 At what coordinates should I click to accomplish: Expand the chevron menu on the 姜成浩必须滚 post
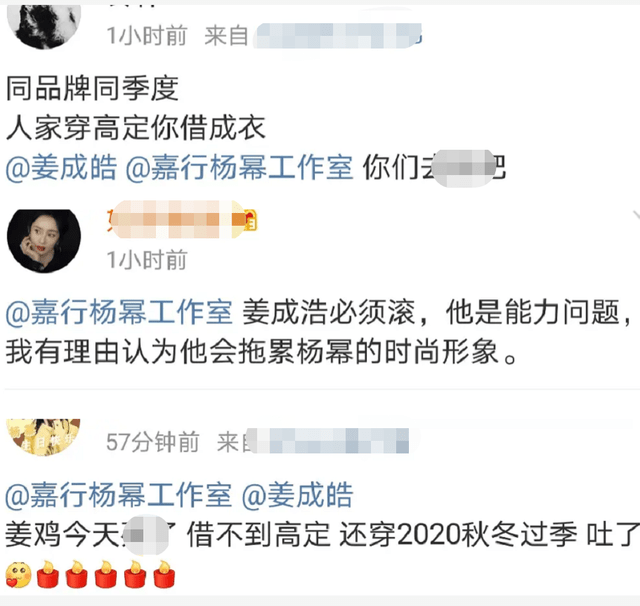[636, 215]
